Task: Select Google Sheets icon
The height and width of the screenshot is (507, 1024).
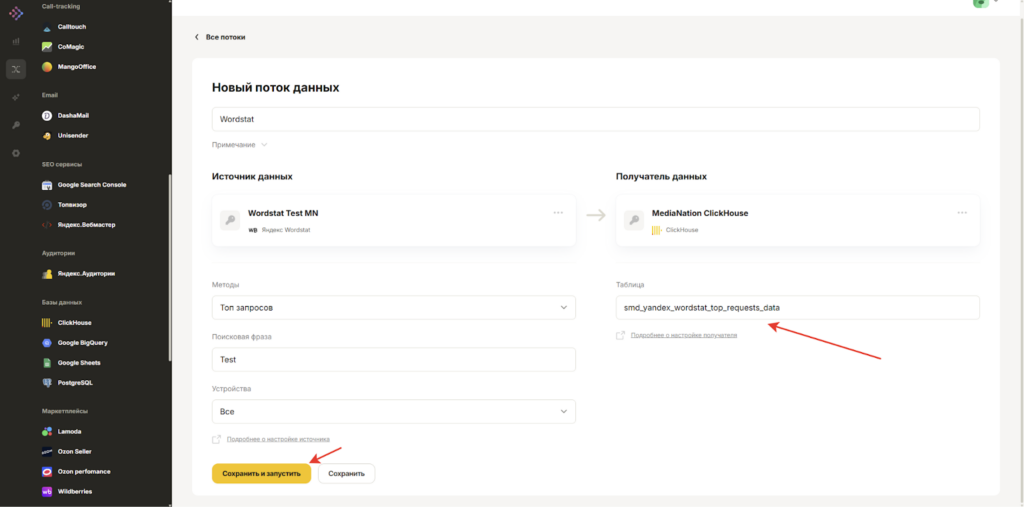Action: click(47, 363)
